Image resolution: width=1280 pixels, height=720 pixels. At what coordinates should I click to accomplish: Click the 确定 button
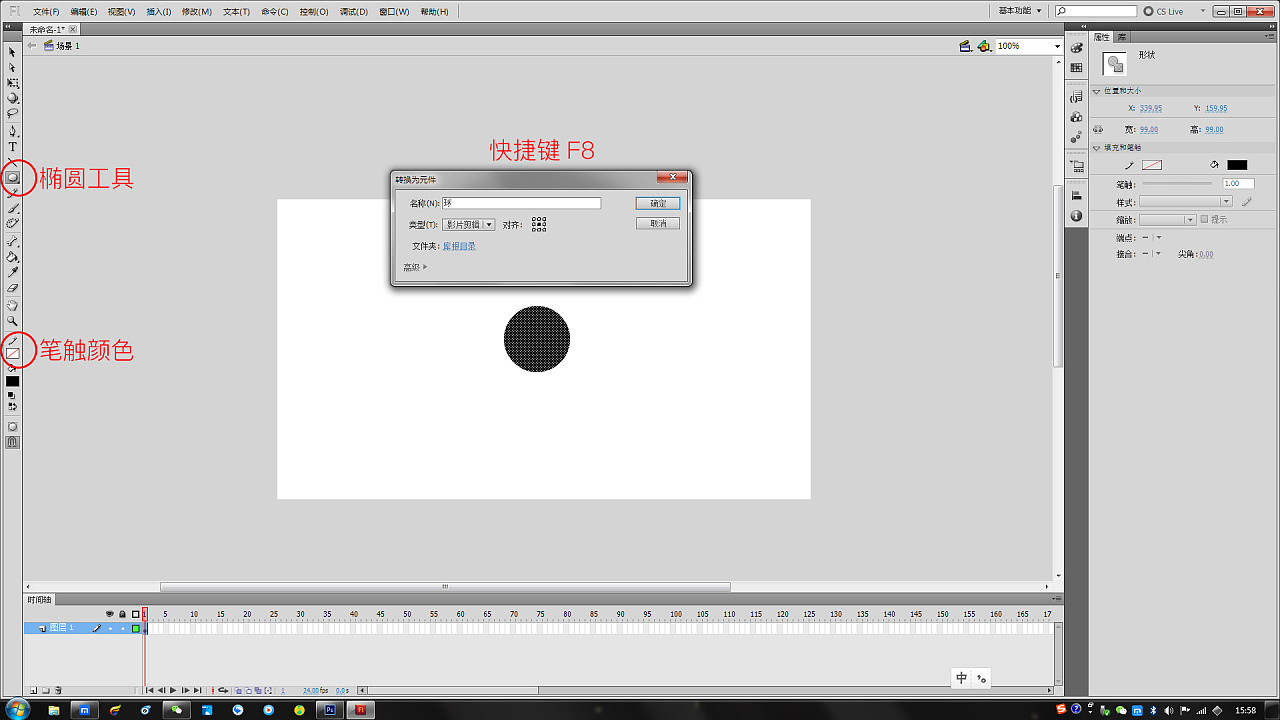tap(658, 203)
